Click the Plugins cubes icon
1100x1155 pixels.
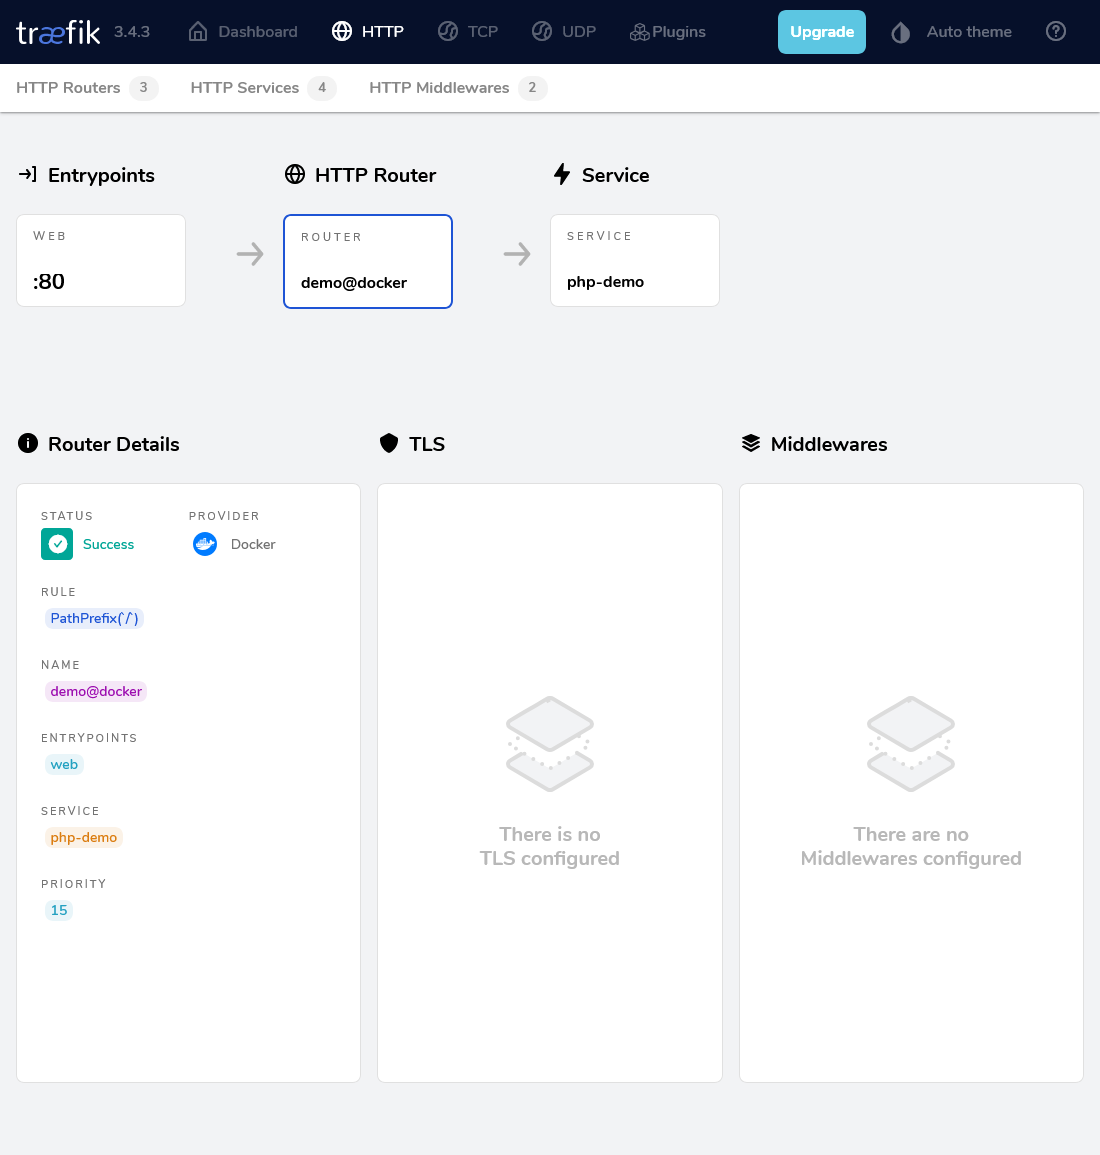(639, 32)
